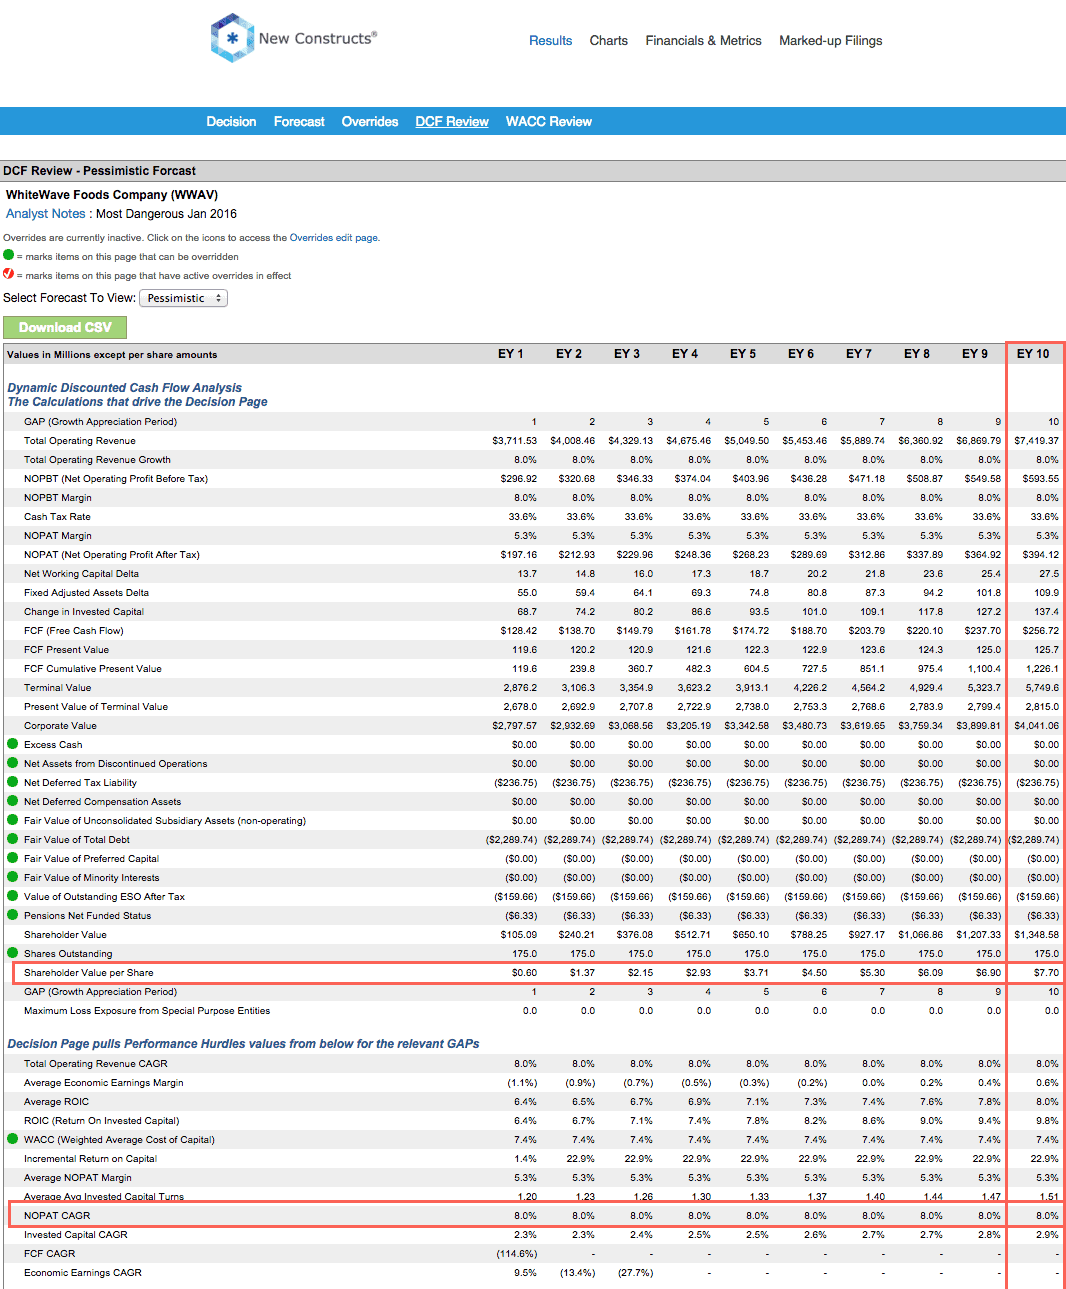The image size is (1066, 1289).
Task: Click the Decision Page Performance Hurdles heading
Action: tap(243, 1044)
